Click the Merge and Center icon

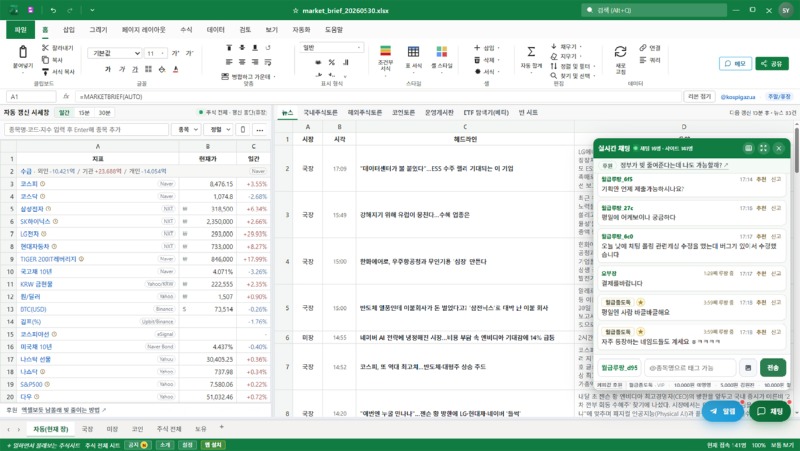[225, 76]
